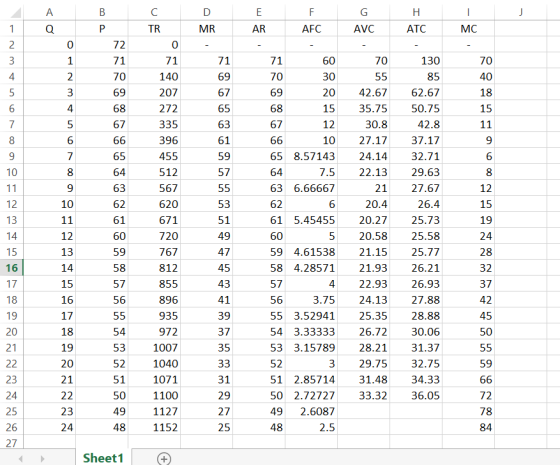Select TR cell with value 207

154,92
